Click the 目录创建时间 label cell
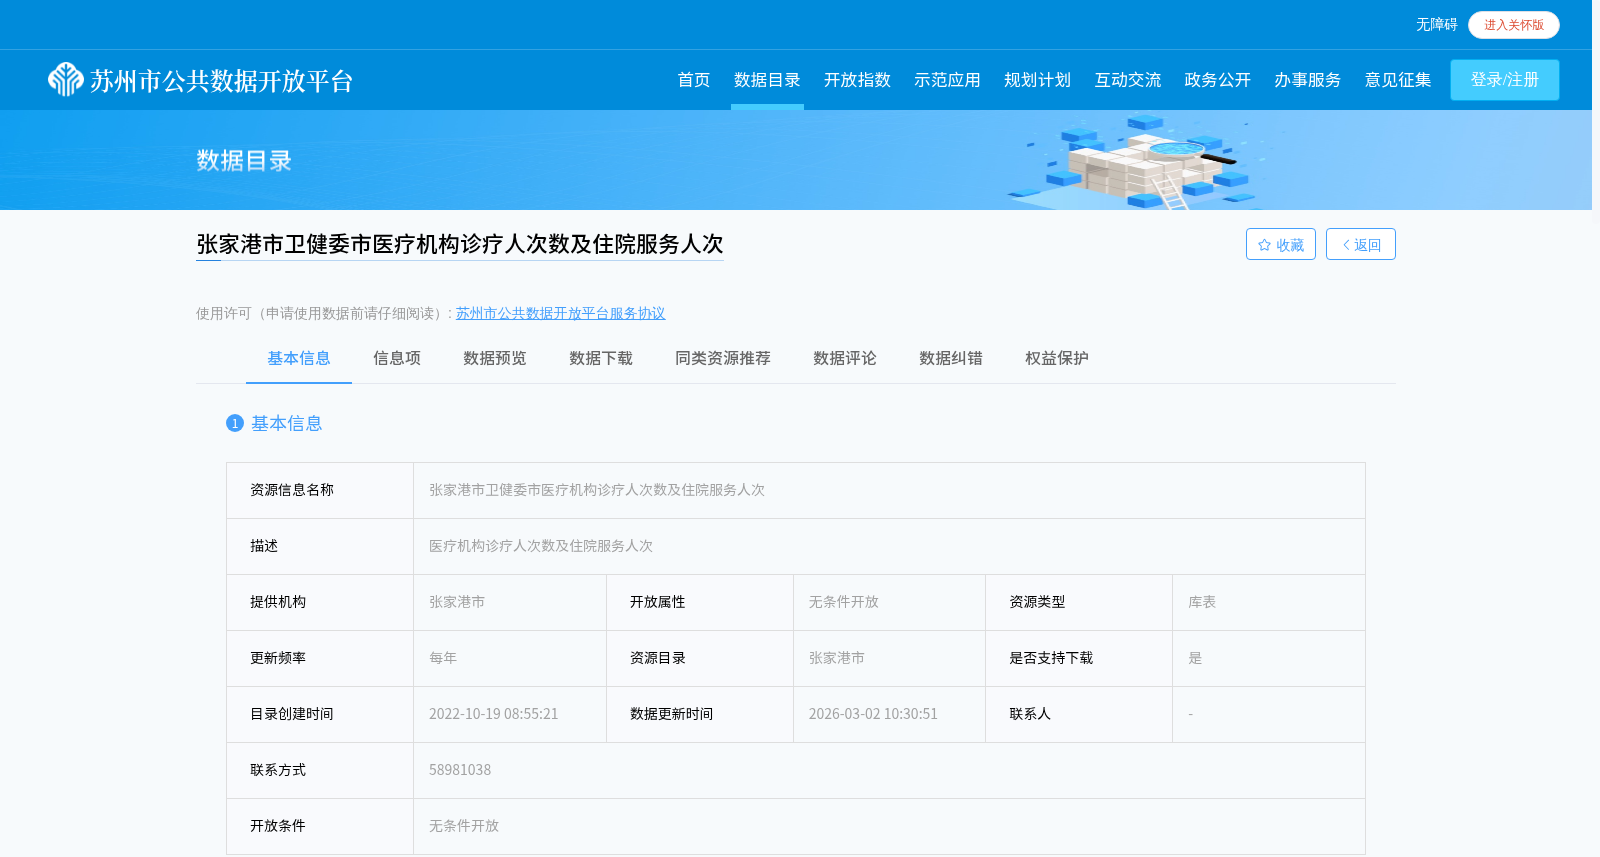Screen dimensions: 1600x857 pyautogui.click(x=320, y=714)
